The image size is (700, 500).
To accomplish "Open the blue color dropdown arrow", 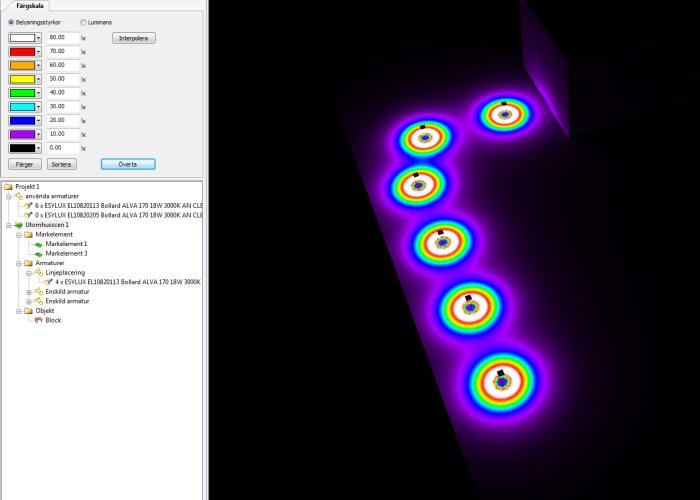I will pos(38,121).
